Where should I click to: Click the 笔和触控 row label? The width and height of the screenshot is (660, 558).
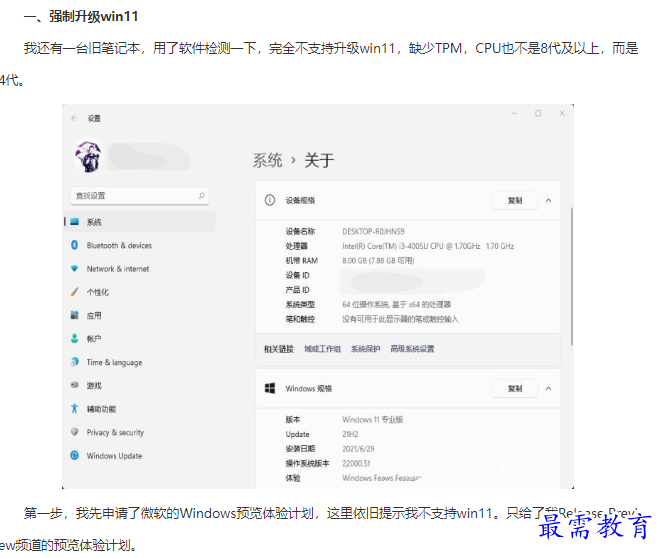(x=300, y=319)
